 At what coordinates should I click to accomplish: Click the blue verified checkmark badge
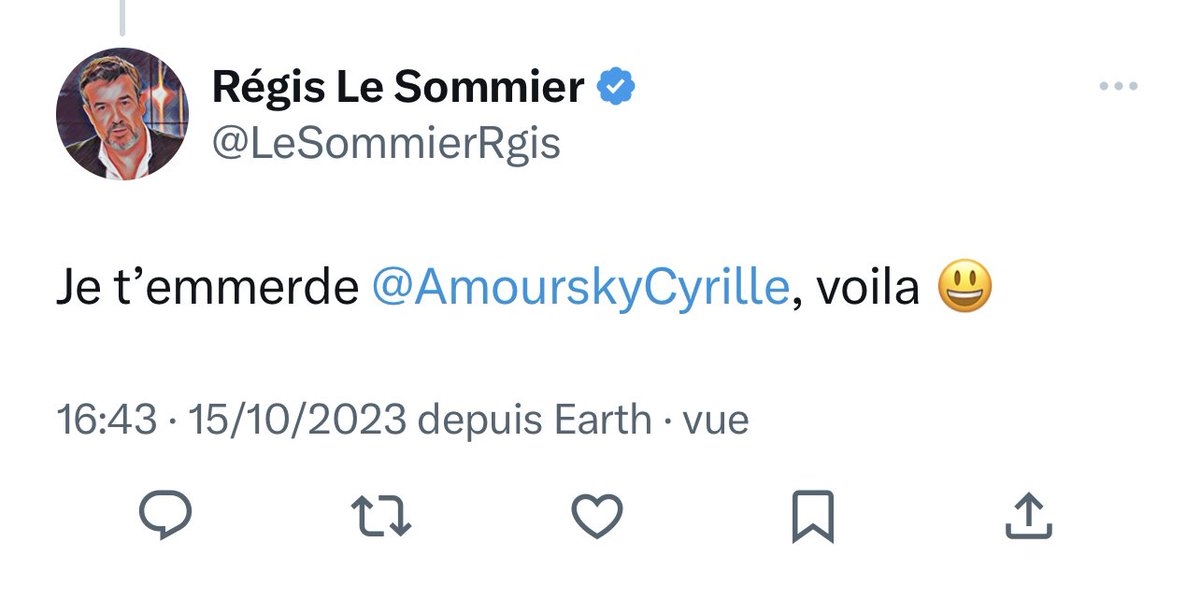coord(615,89)
